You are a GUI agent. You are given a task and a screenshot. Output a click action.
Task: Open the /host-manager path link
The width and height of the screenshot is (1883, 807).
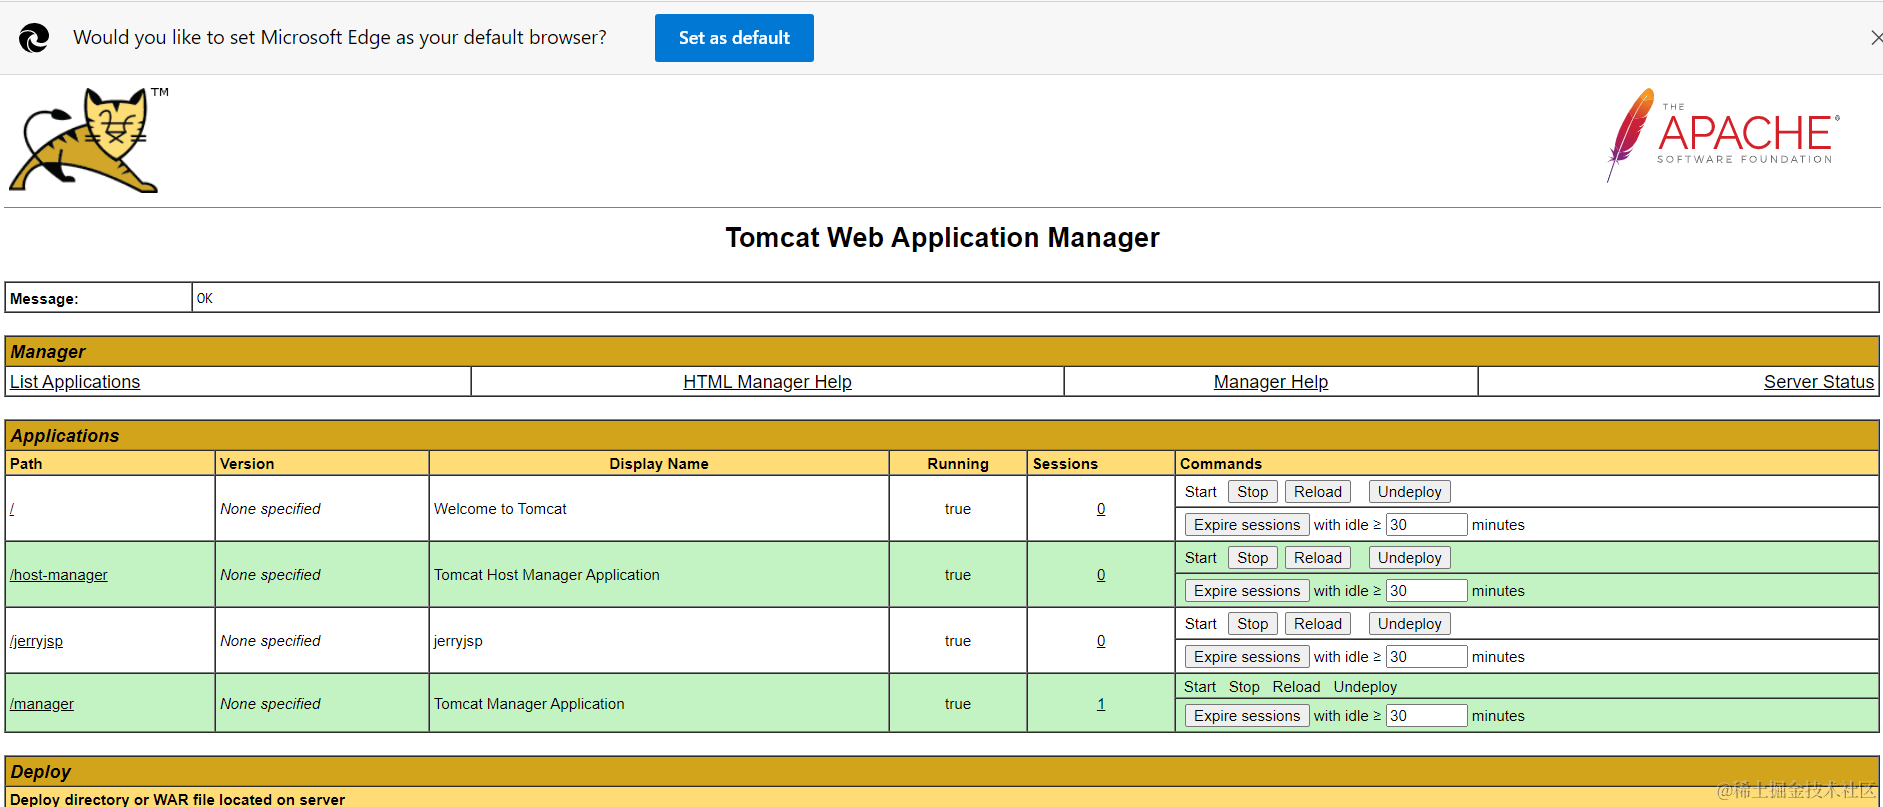coord(59,575)
